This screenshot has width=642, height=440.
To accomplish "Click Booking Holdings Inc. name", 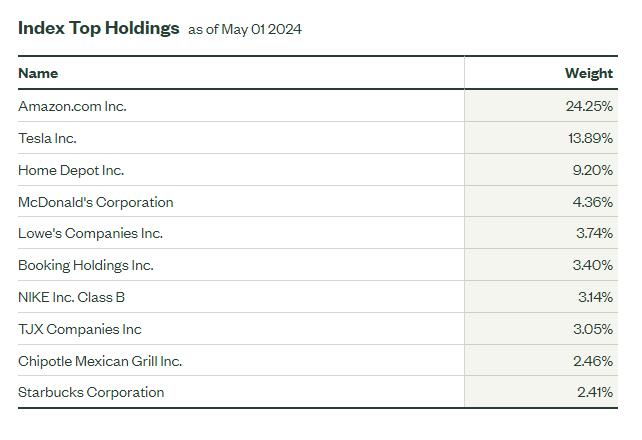I will pyautogui.click(x=85, y=265).
